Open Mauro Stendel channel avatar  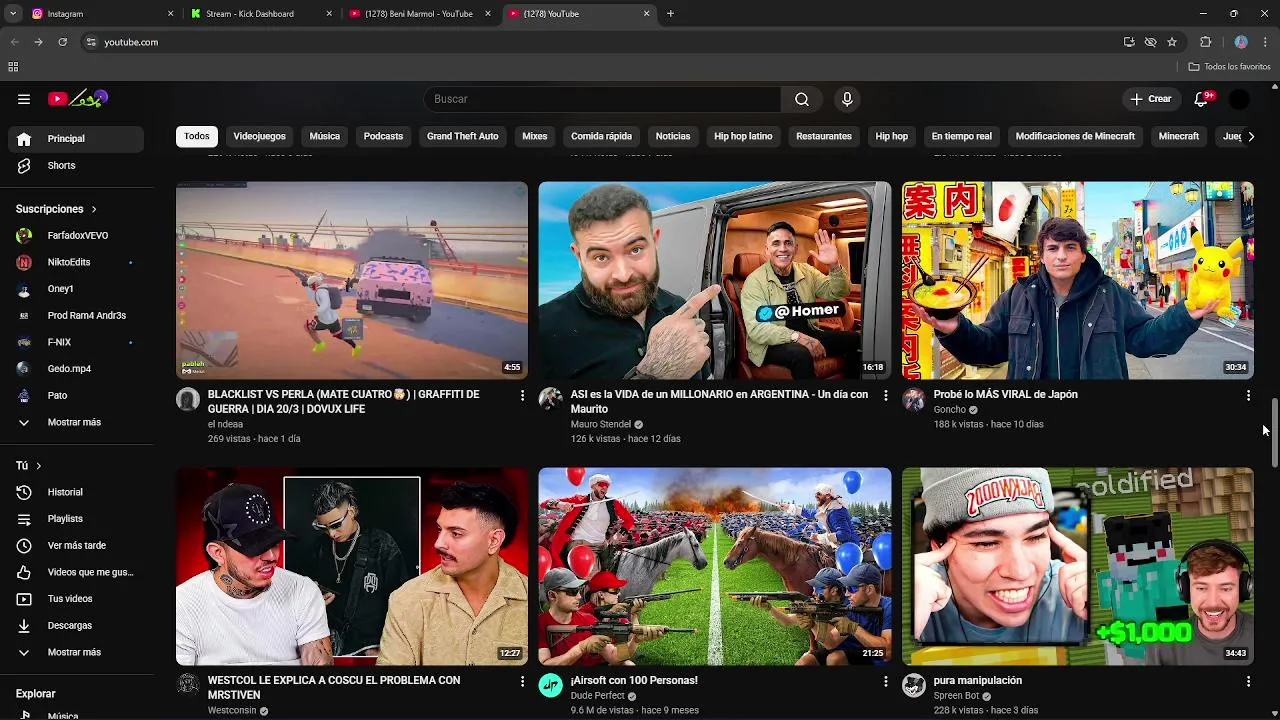[x=550, y=399]
